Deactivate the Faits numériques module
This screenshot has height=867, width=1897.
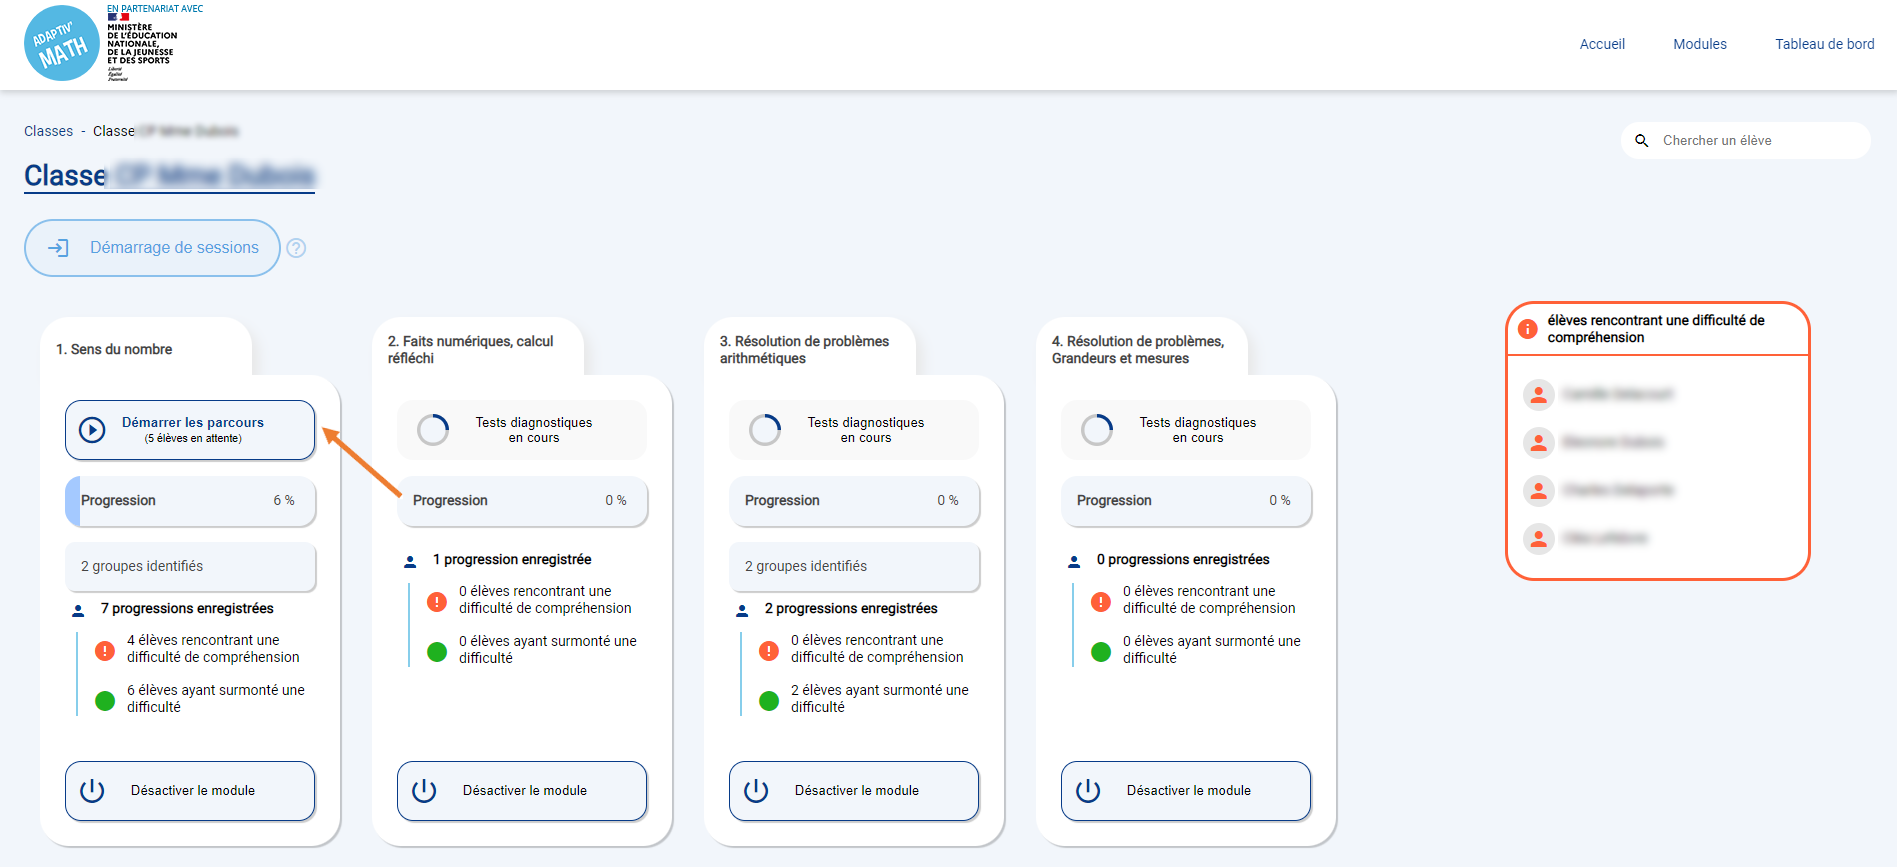pyautogui.click(x=522, y=791)
